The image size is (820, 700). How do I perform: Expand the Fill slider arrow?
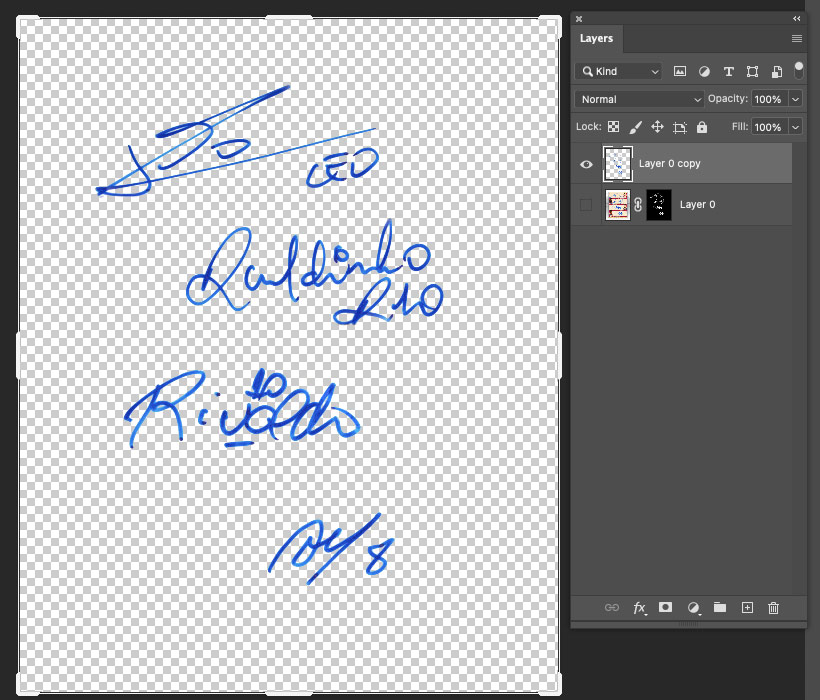point(795,127)
